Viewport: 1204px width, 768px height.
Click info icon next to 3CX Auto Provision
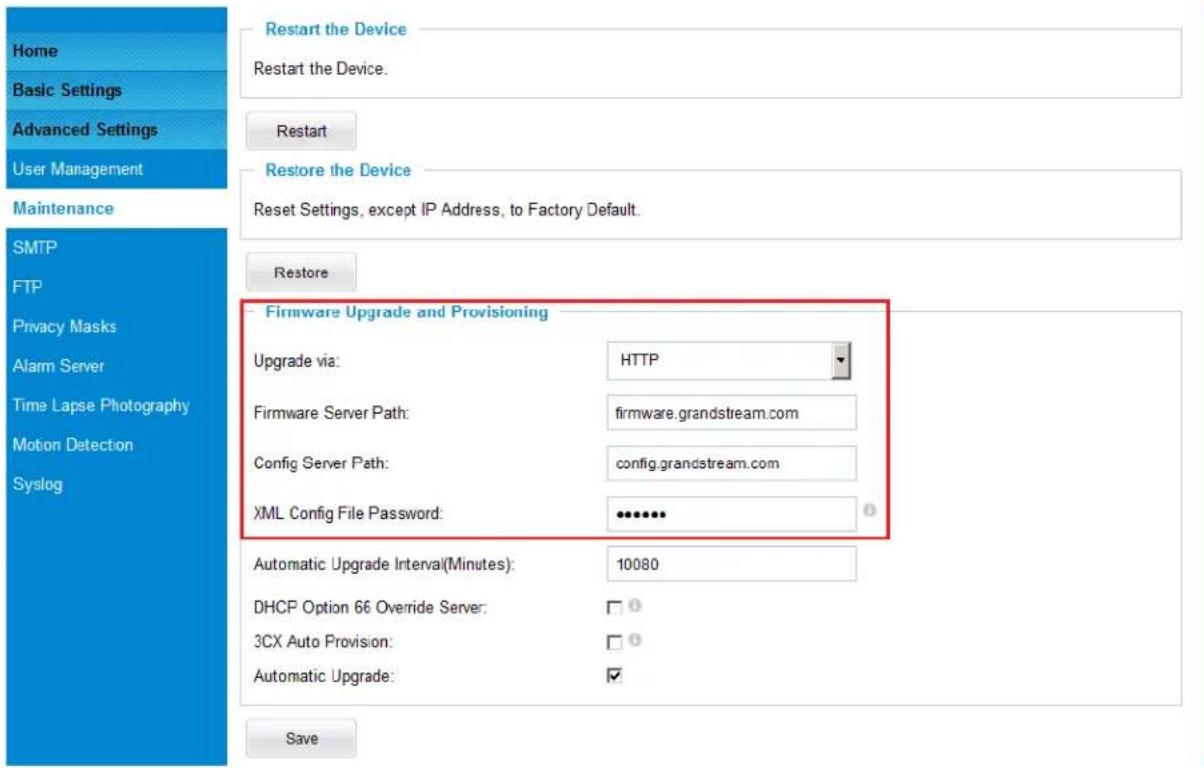(634, 640)
